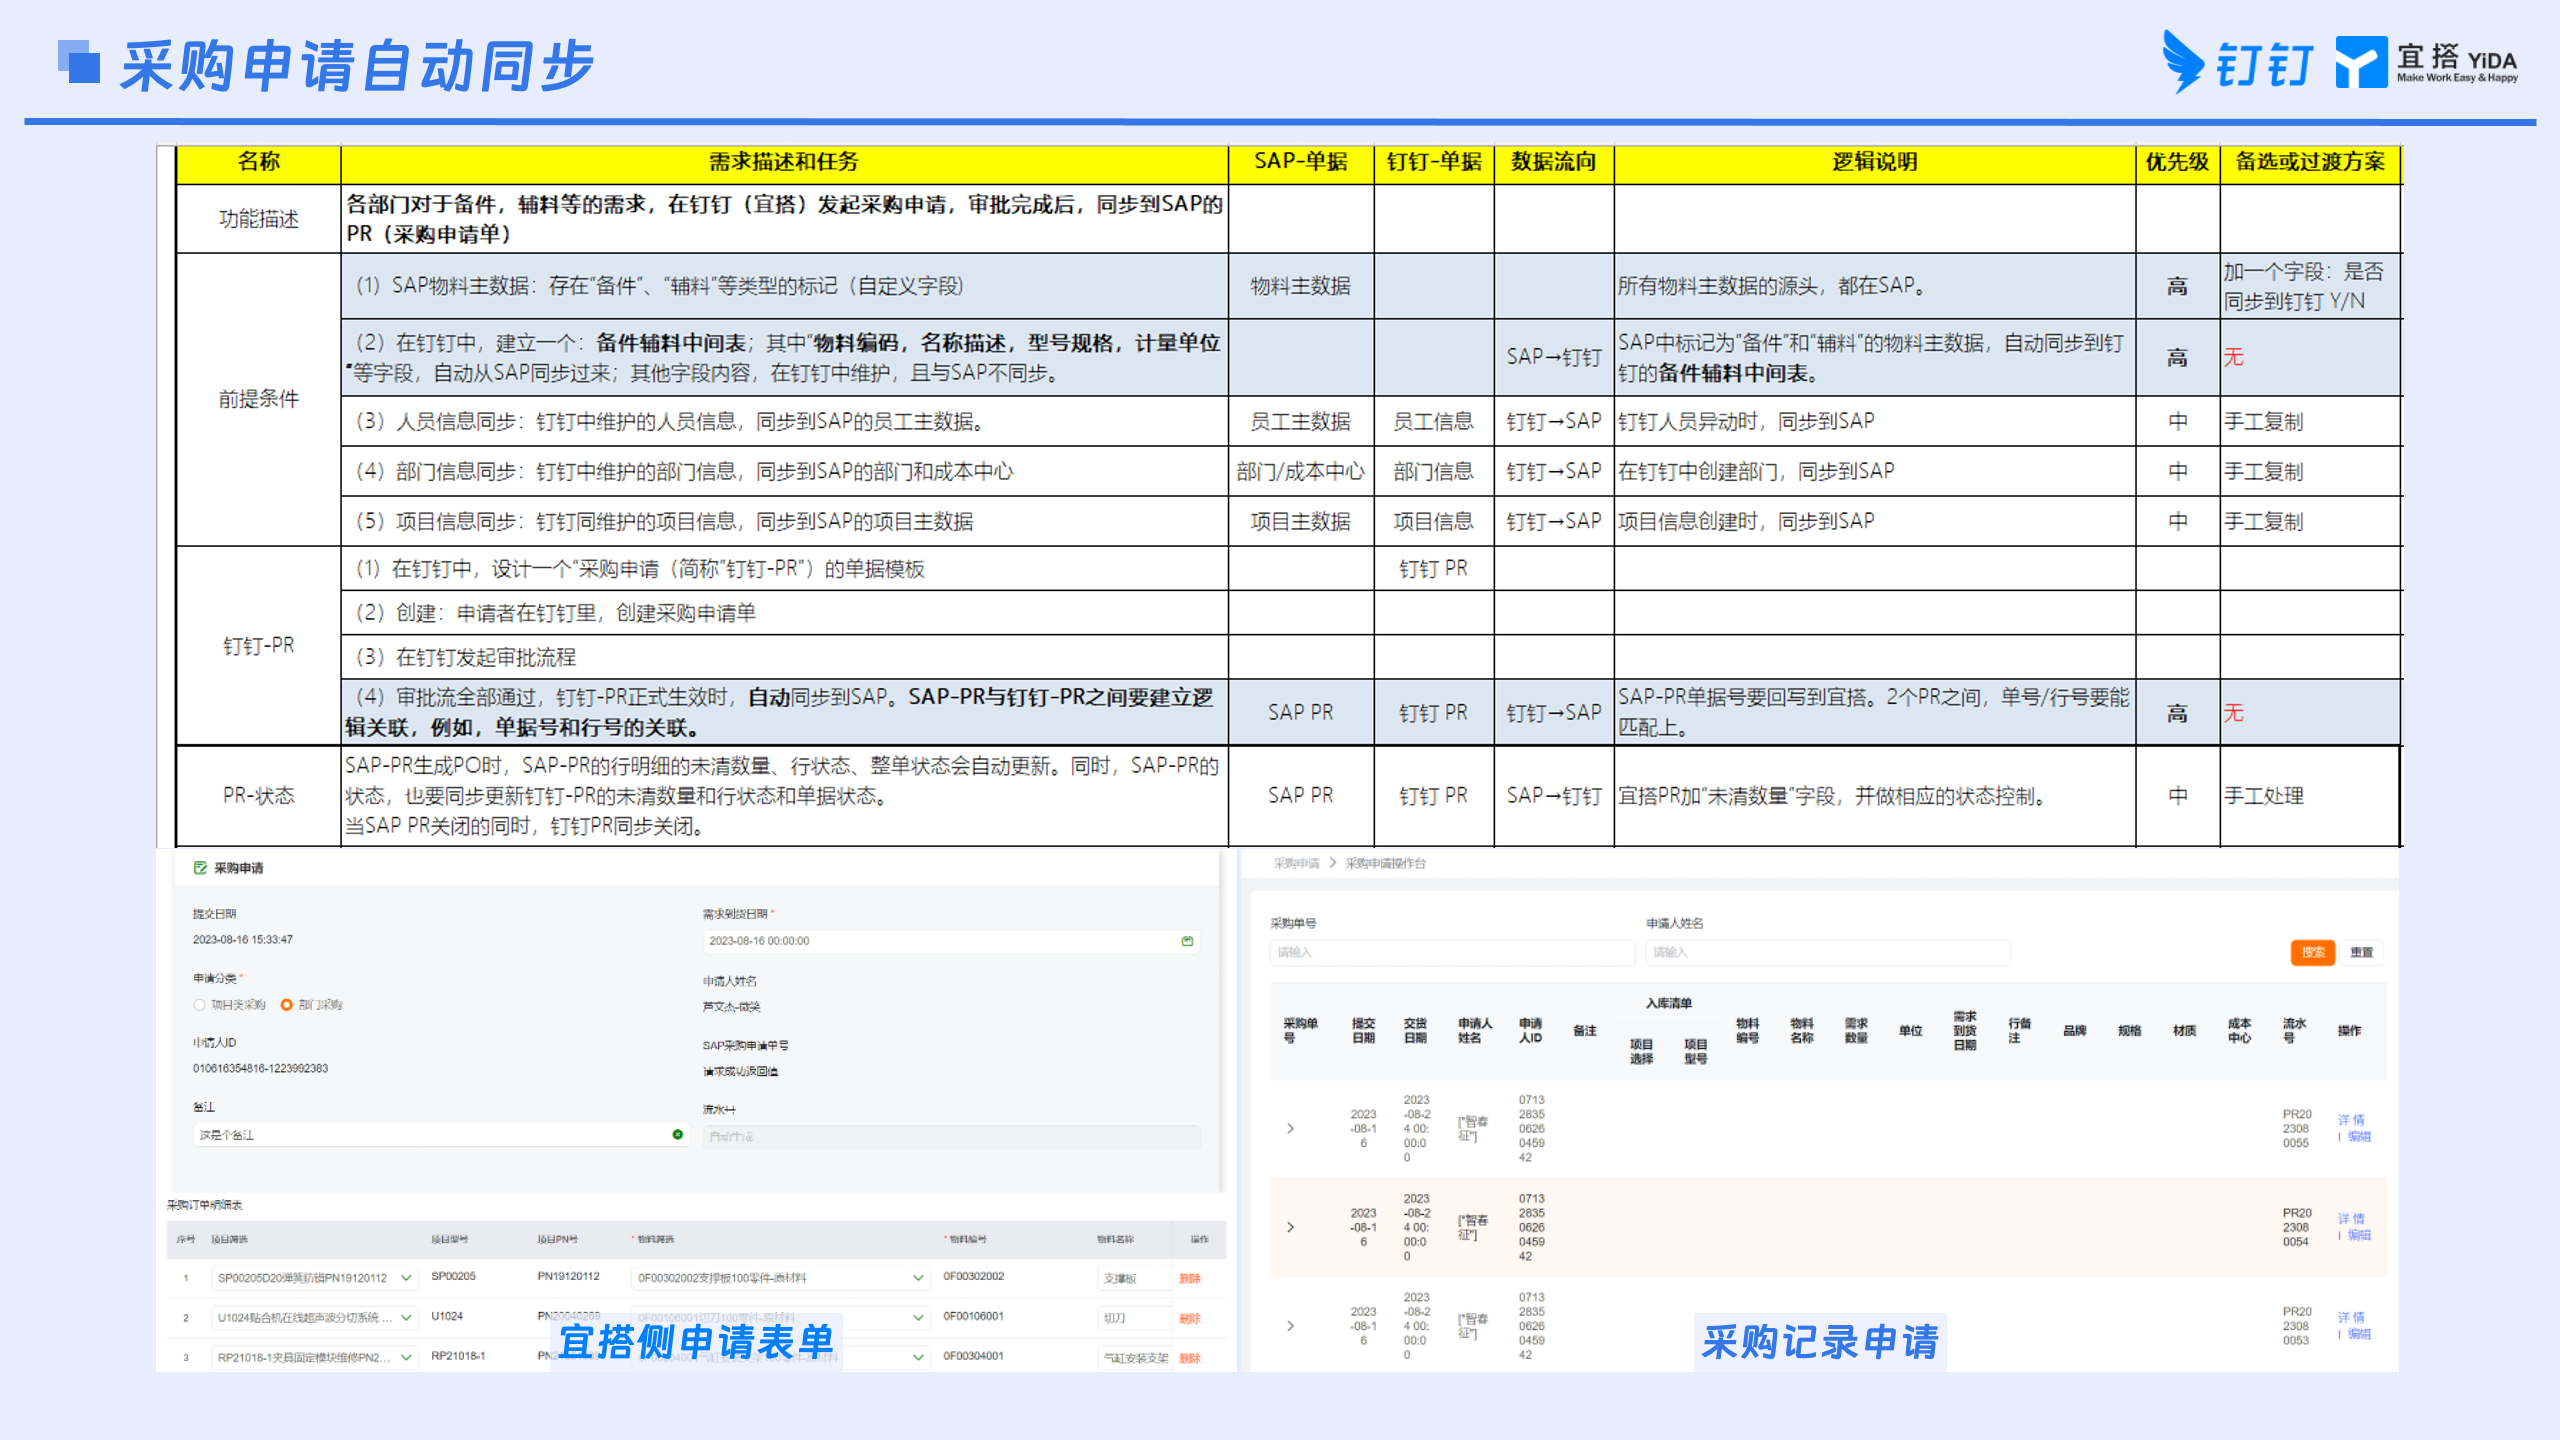2560x1440 pixels.
Task: Click the 重置 button
Action: (2362, 952)
